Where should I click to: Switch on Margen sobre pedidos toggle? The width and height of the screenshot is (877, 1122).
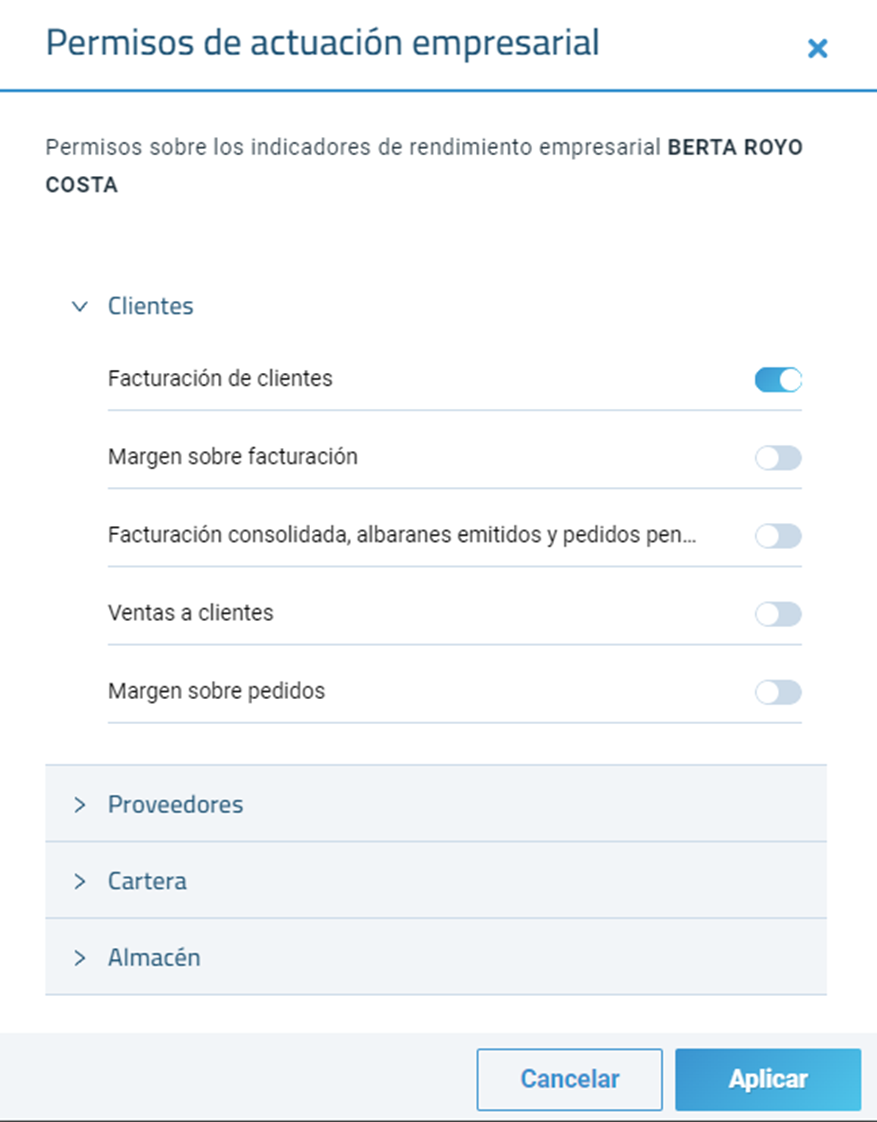778,692
